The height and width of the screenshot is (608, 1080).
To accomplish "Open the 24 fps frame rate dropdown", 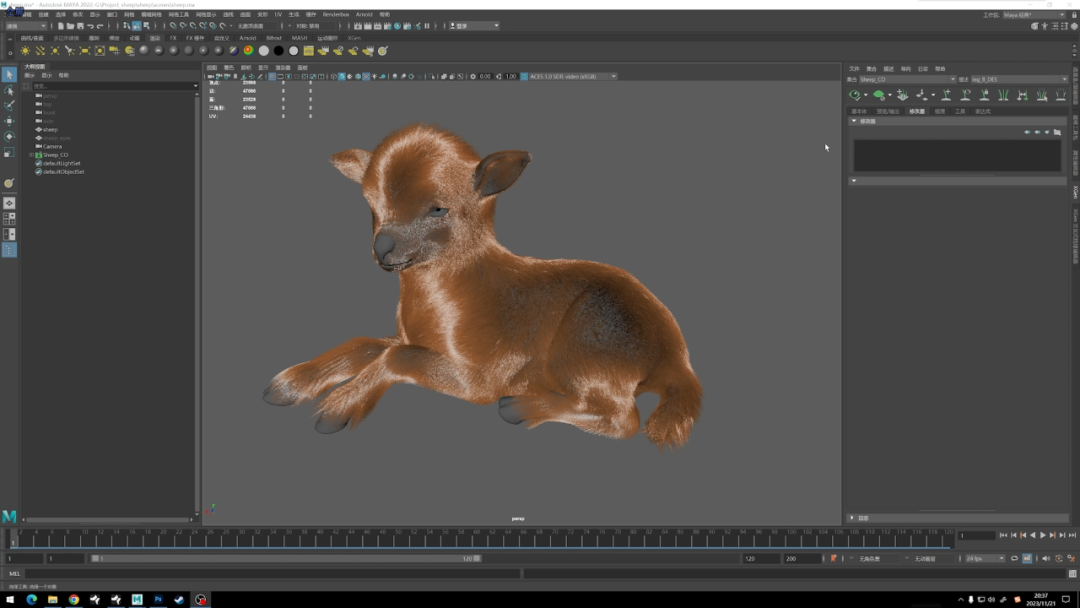I will (x=986, y=558).
